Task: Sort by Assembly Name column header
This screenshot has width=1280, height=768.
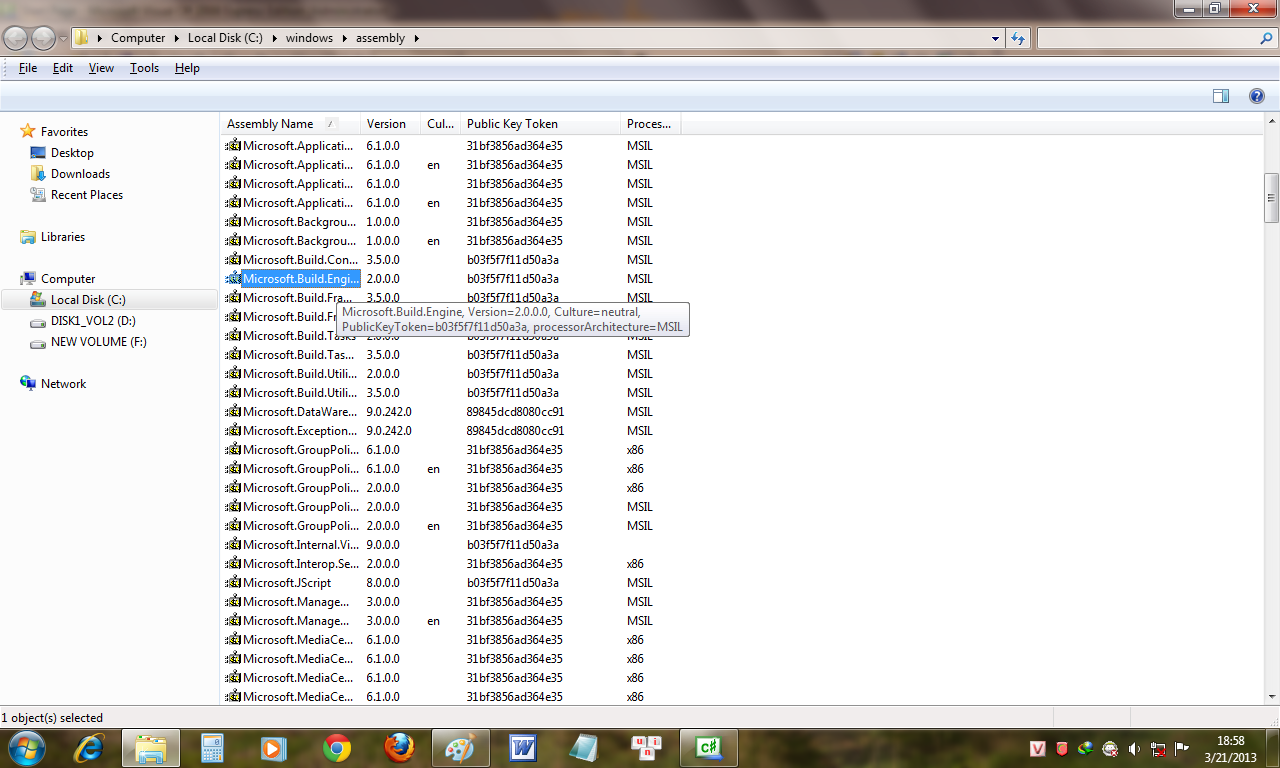Action: (290, 124)
